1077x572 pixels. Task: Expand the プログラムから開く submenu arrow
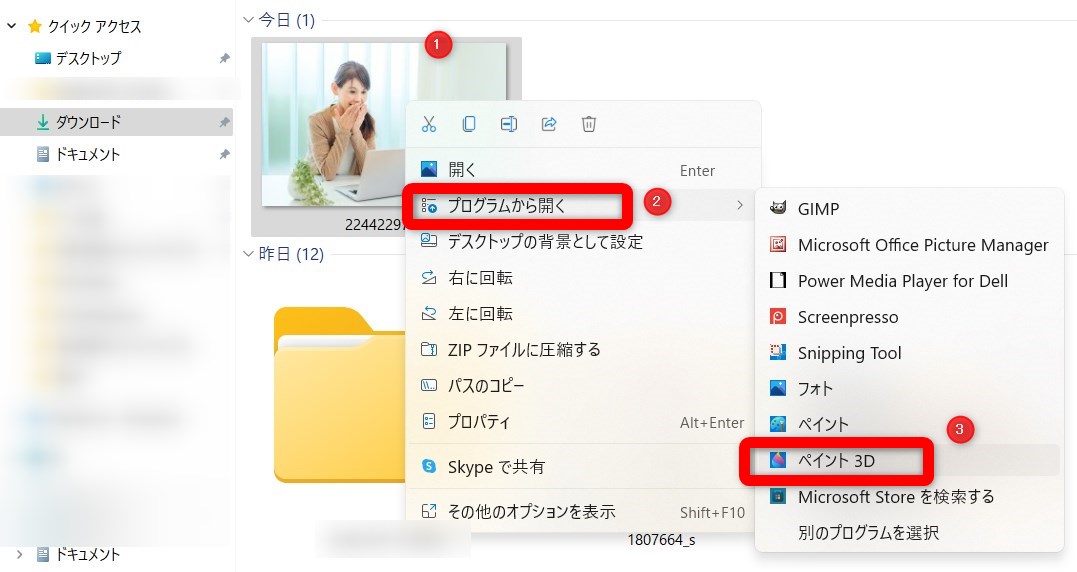pos(739,205)
